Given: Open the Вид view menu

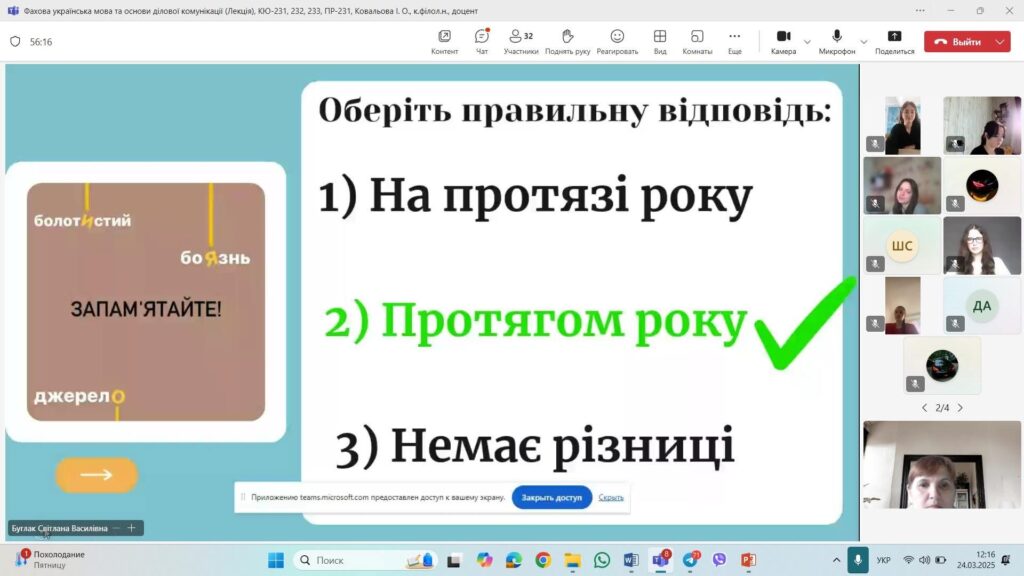Looking at the screenshot, I should (660, 41).
